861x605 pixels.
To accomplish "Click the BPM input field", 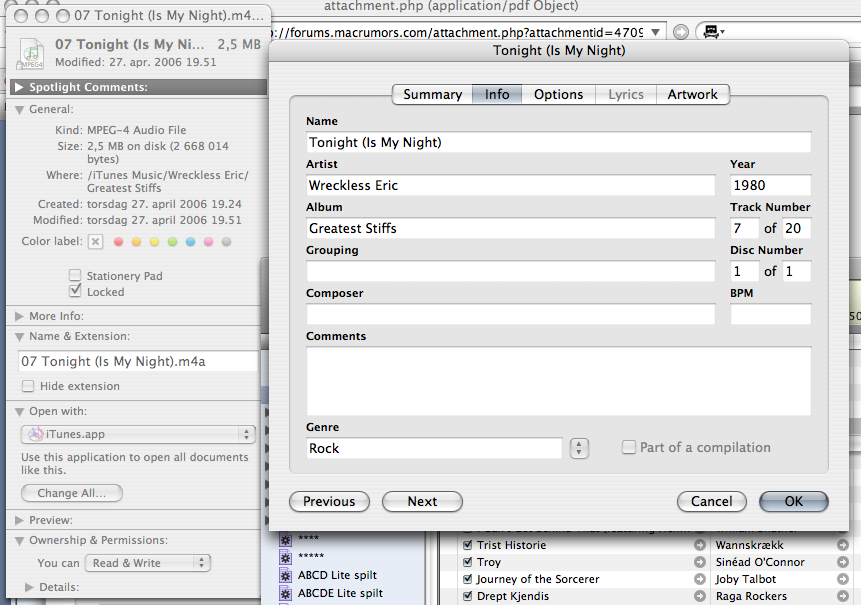I will [770, 314].
